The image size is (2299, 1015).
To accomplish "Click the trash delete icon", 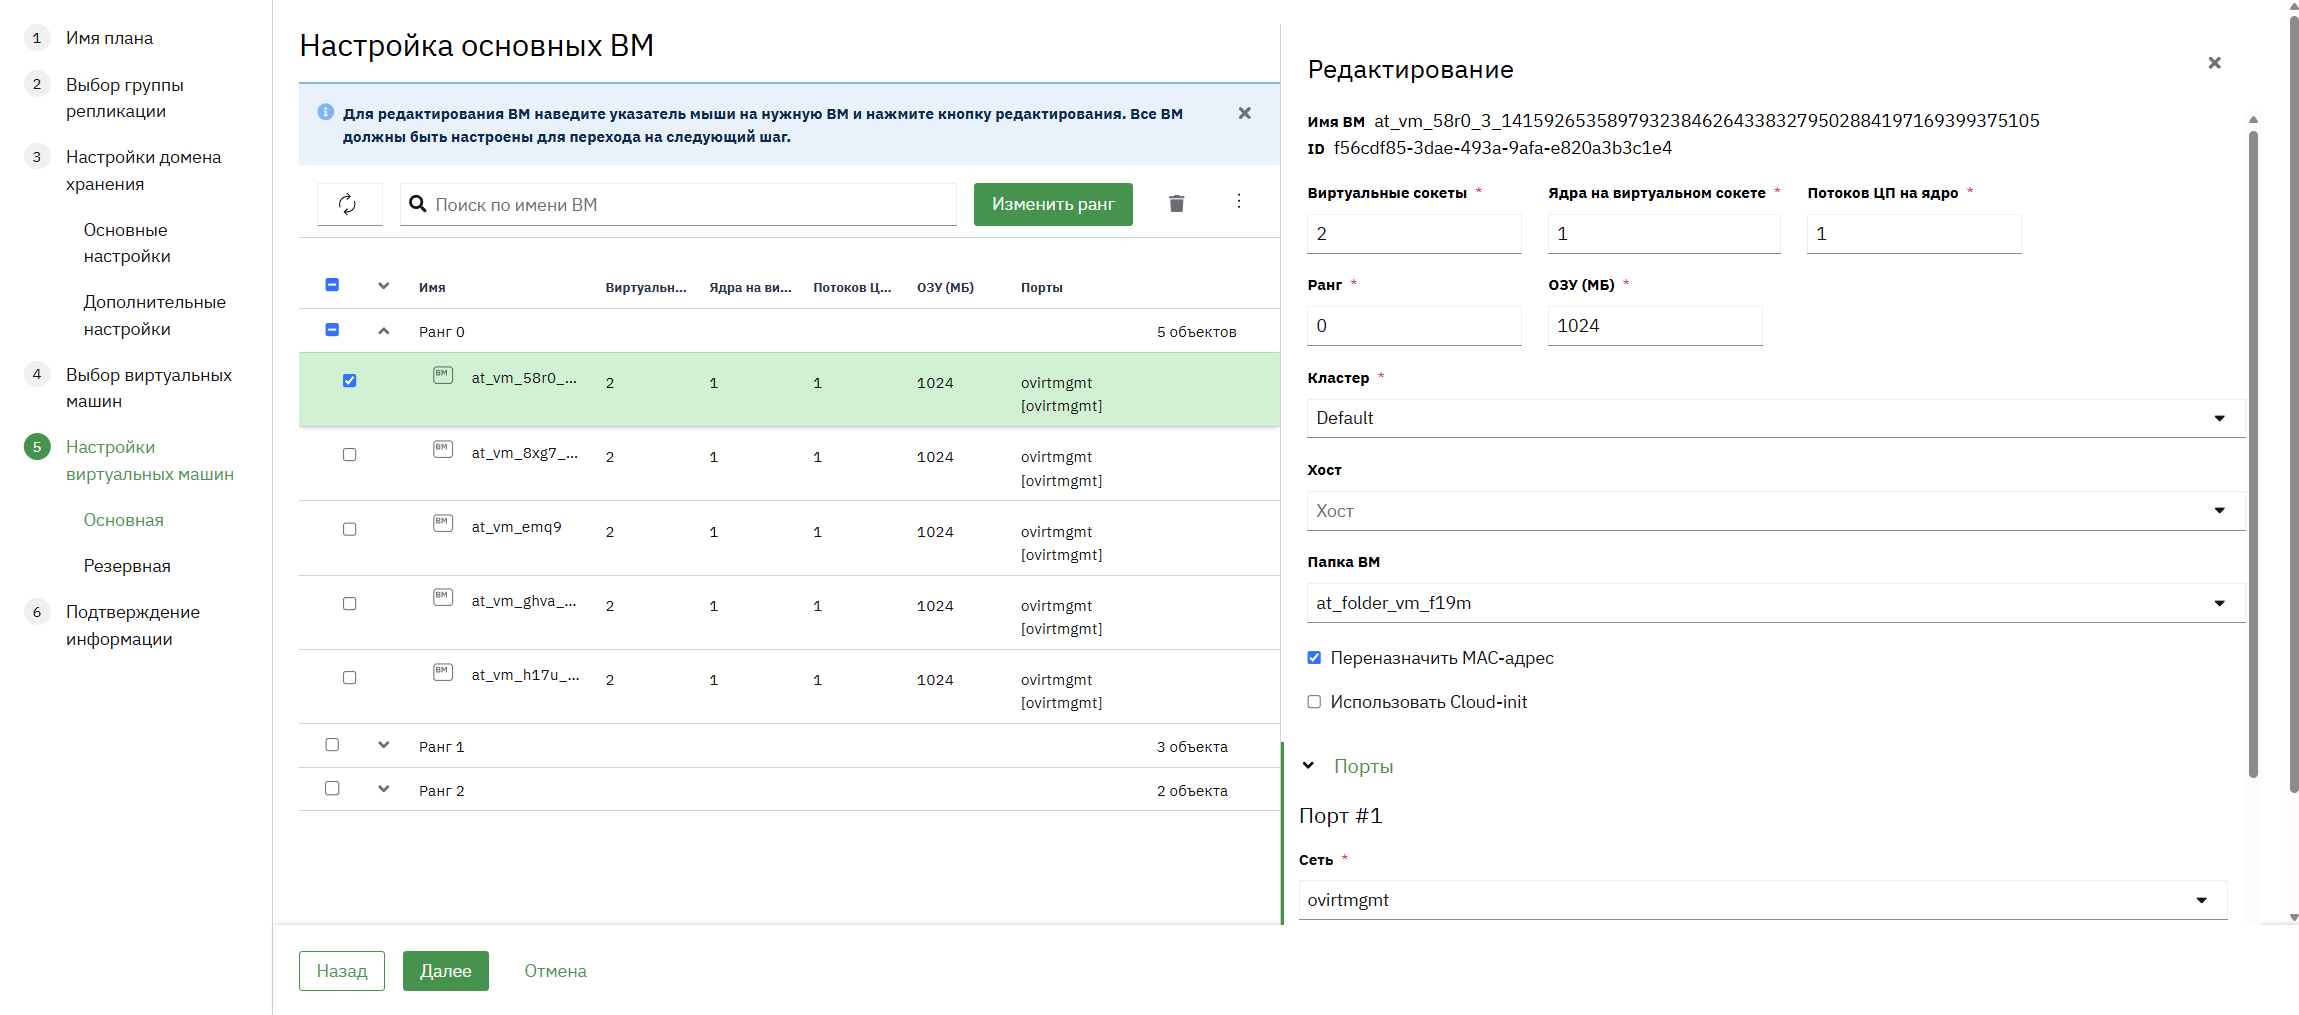I will (x=1176, y=204).
